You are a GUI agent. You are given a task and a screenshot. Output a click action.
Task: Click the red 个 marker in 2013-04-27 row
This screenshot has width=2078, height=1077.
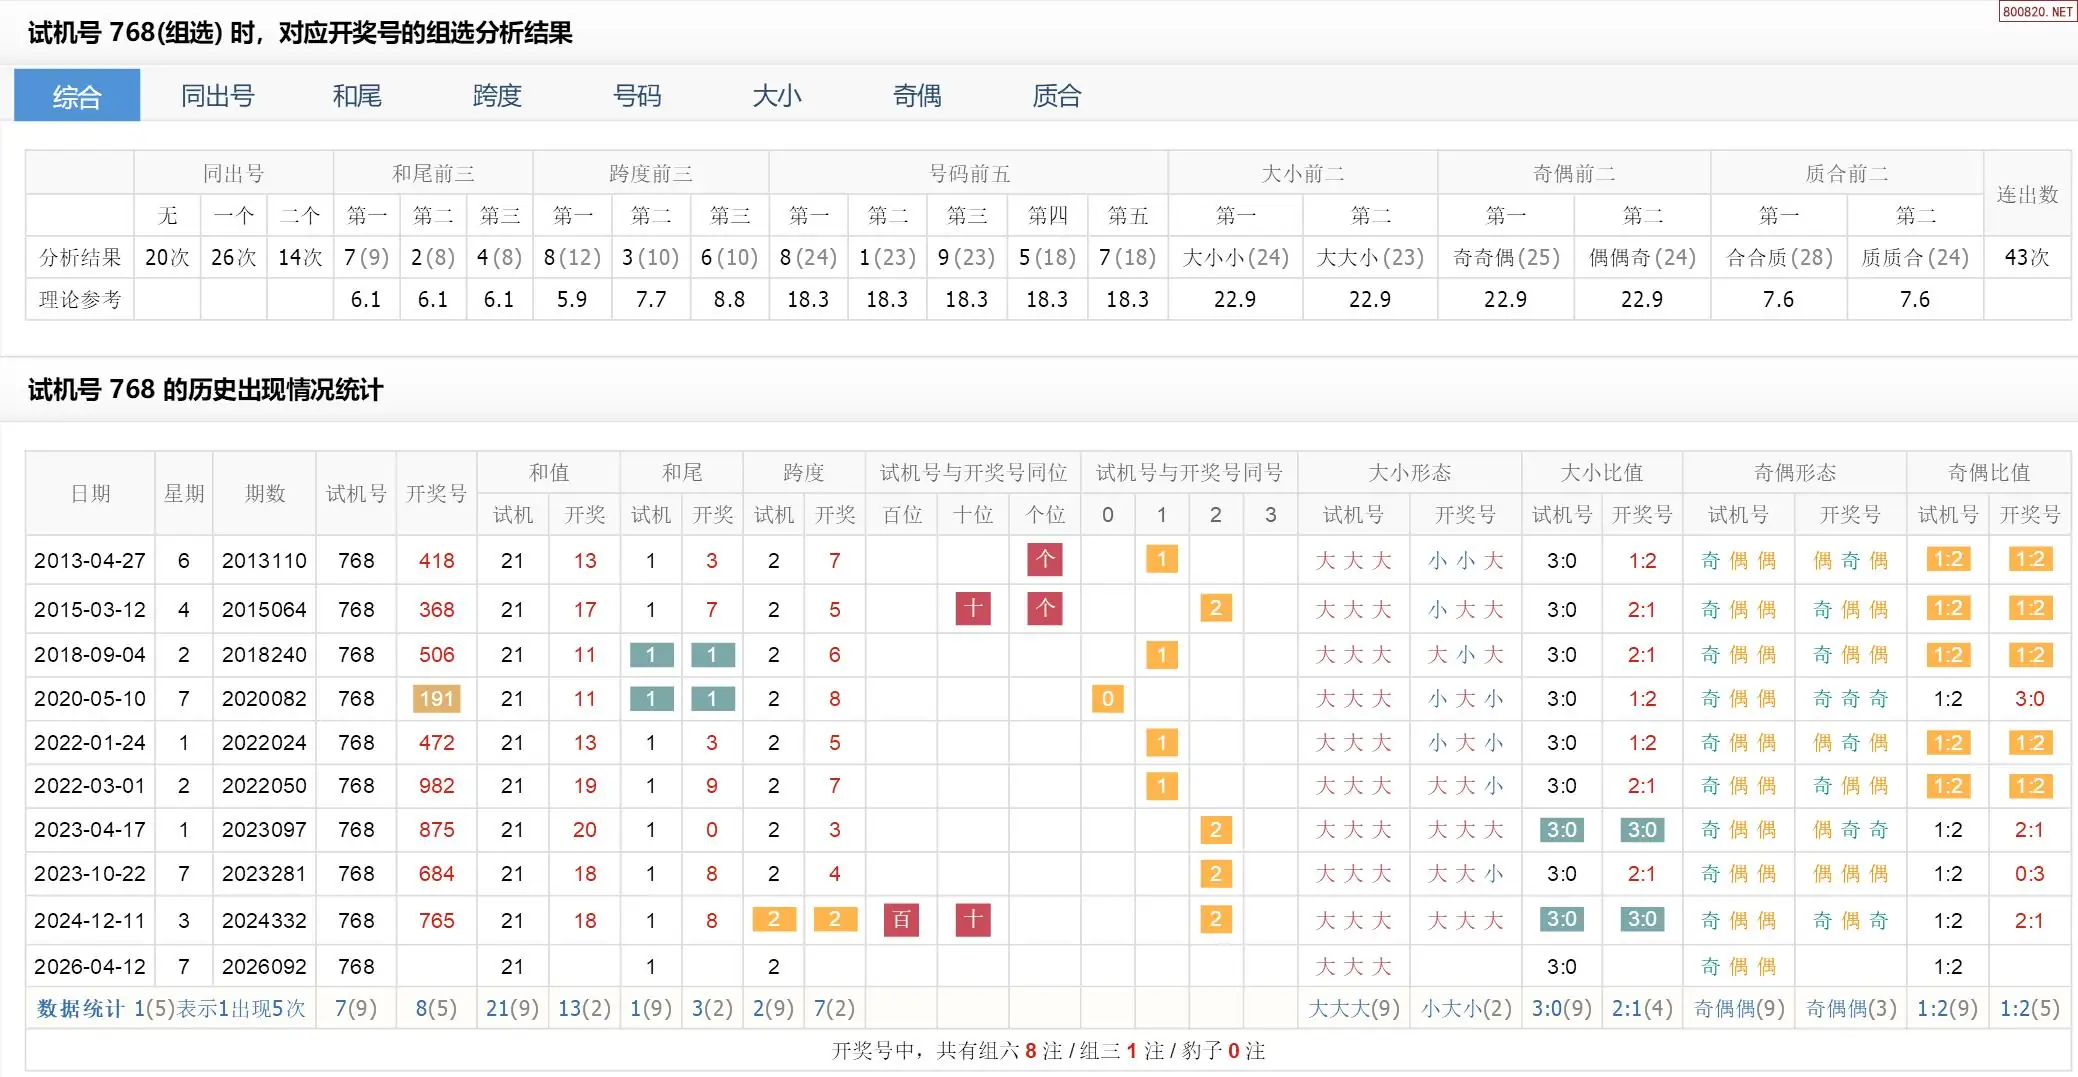(1044, 560)
